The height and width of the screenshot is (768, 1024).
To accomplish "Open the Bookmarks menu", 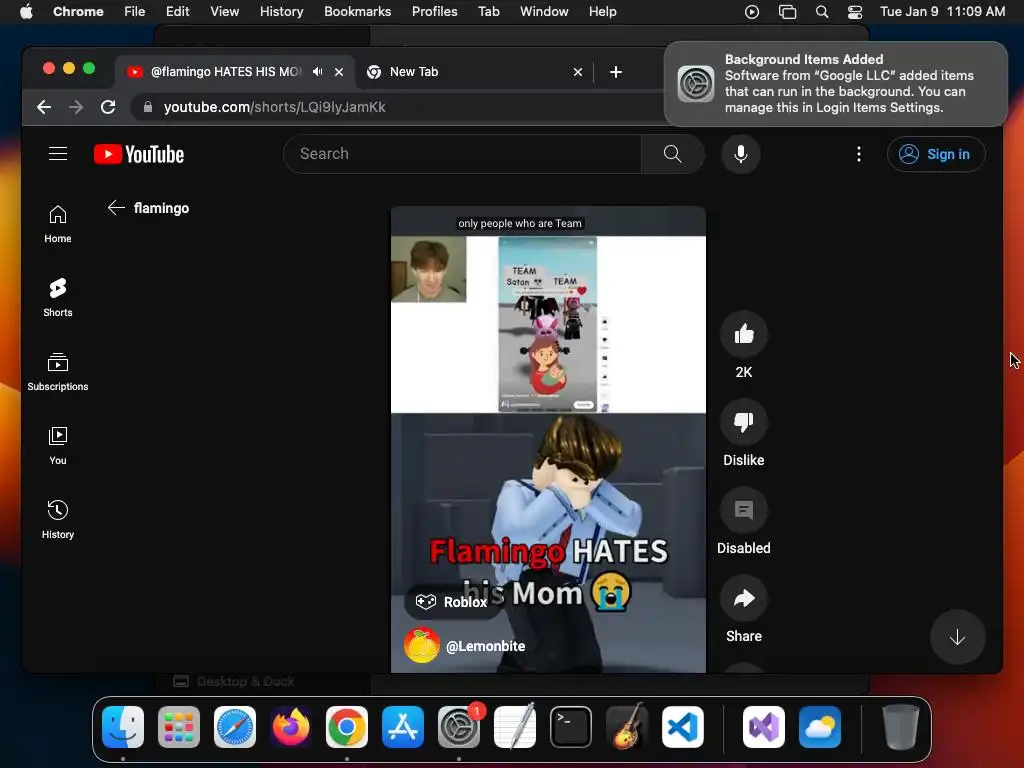I will point(357,12).
